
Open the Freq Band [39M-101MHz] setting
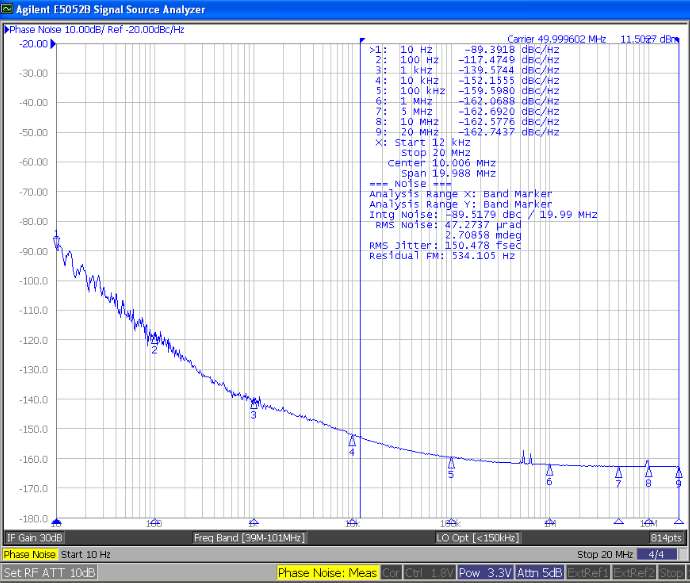pos(248,538)
